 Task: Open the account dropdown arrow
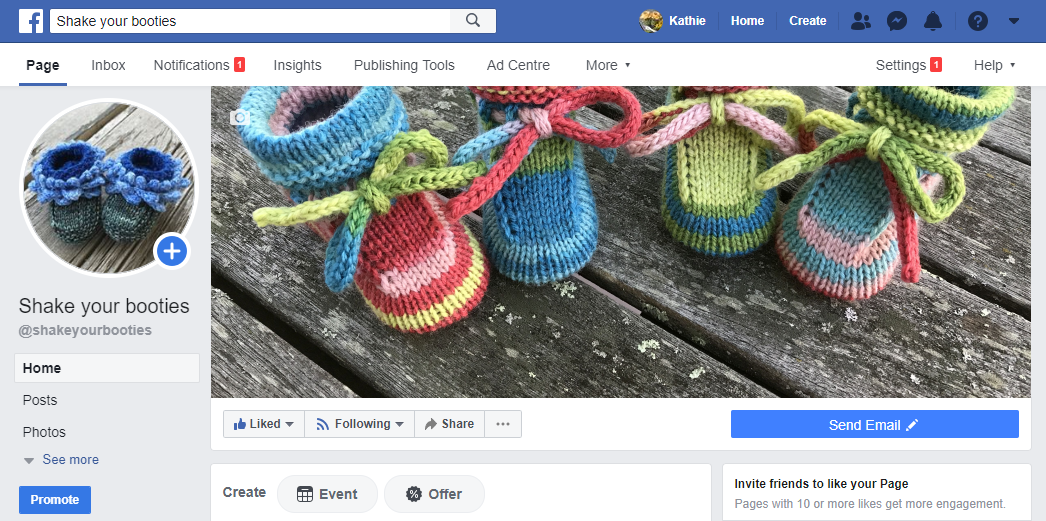pyautogui.click(x=1013, y=21)
